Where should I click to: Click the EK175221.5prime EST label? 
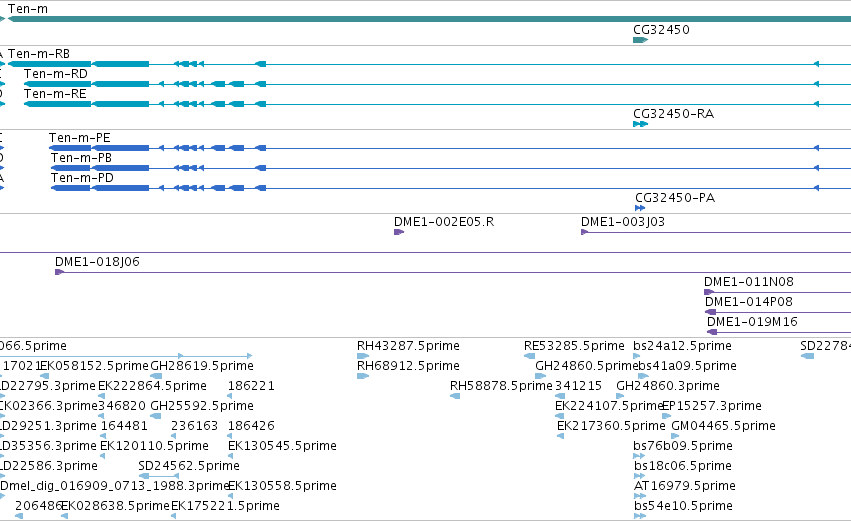225,506
